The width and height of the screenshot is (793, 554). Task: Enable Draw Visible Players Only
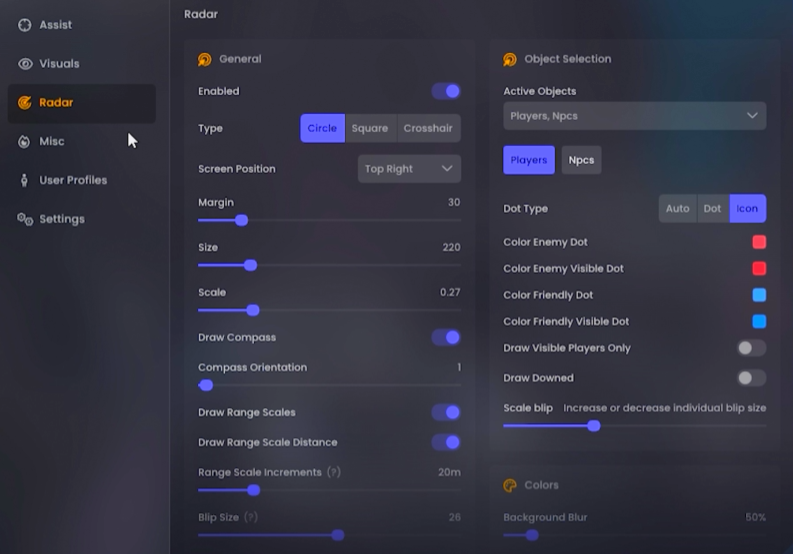click(752, 348)
